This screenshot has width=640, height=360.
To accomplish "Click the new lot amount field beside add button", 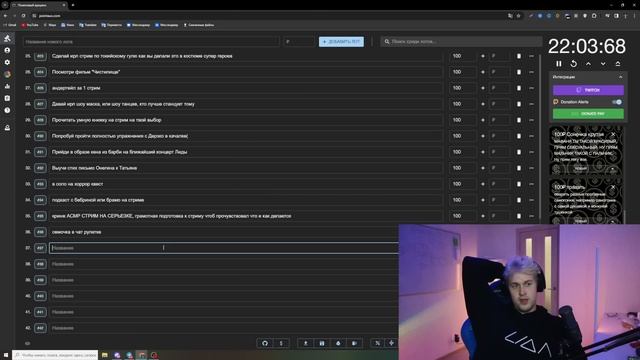I will click(x=300, y=42).
